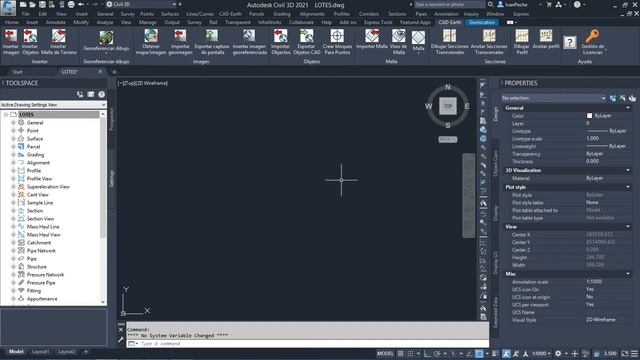Expand the Surface node in Toolspace tree
640x360 pixels.
coord(13,139)
